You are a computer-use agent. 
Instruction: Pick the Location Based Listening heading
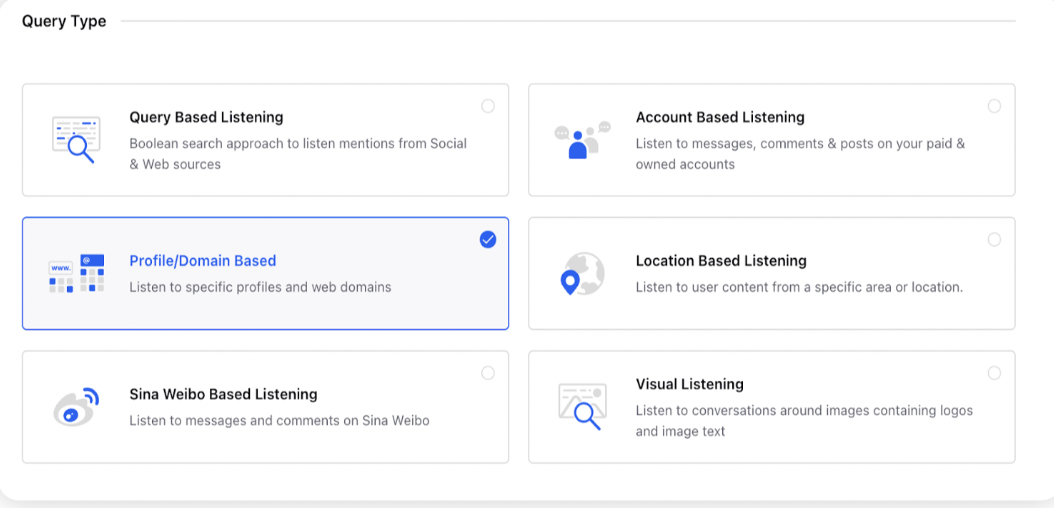[x=721, y=261]
